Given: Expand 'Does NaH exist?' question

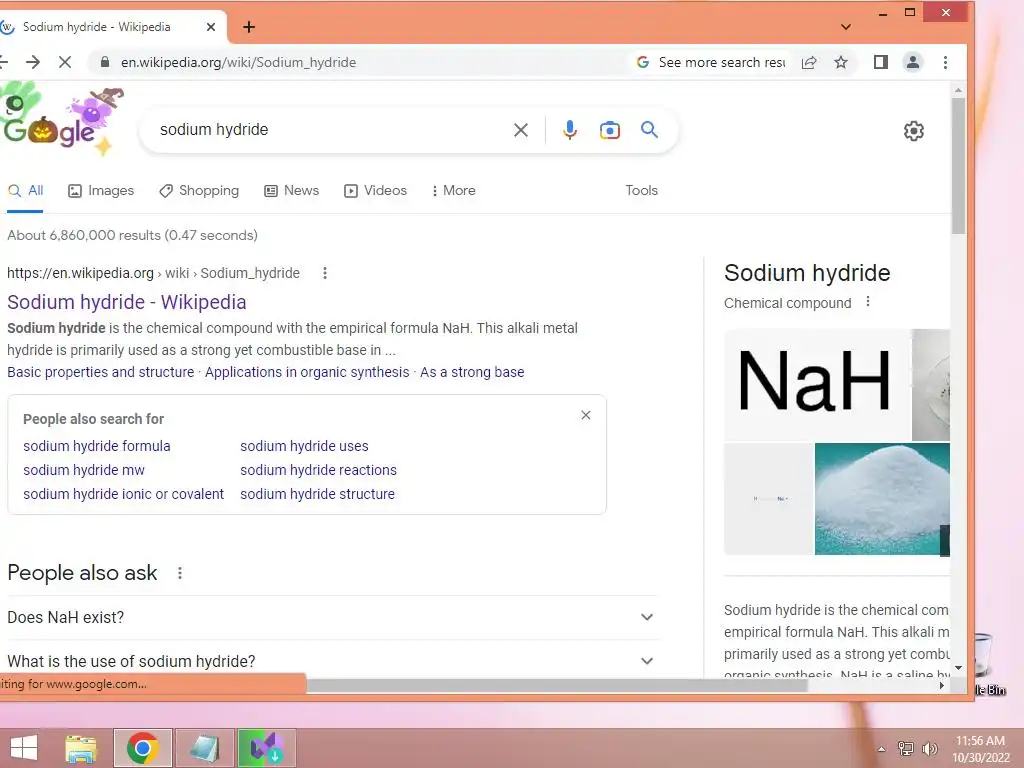Looking at the screenshot, I should point(331,617).
